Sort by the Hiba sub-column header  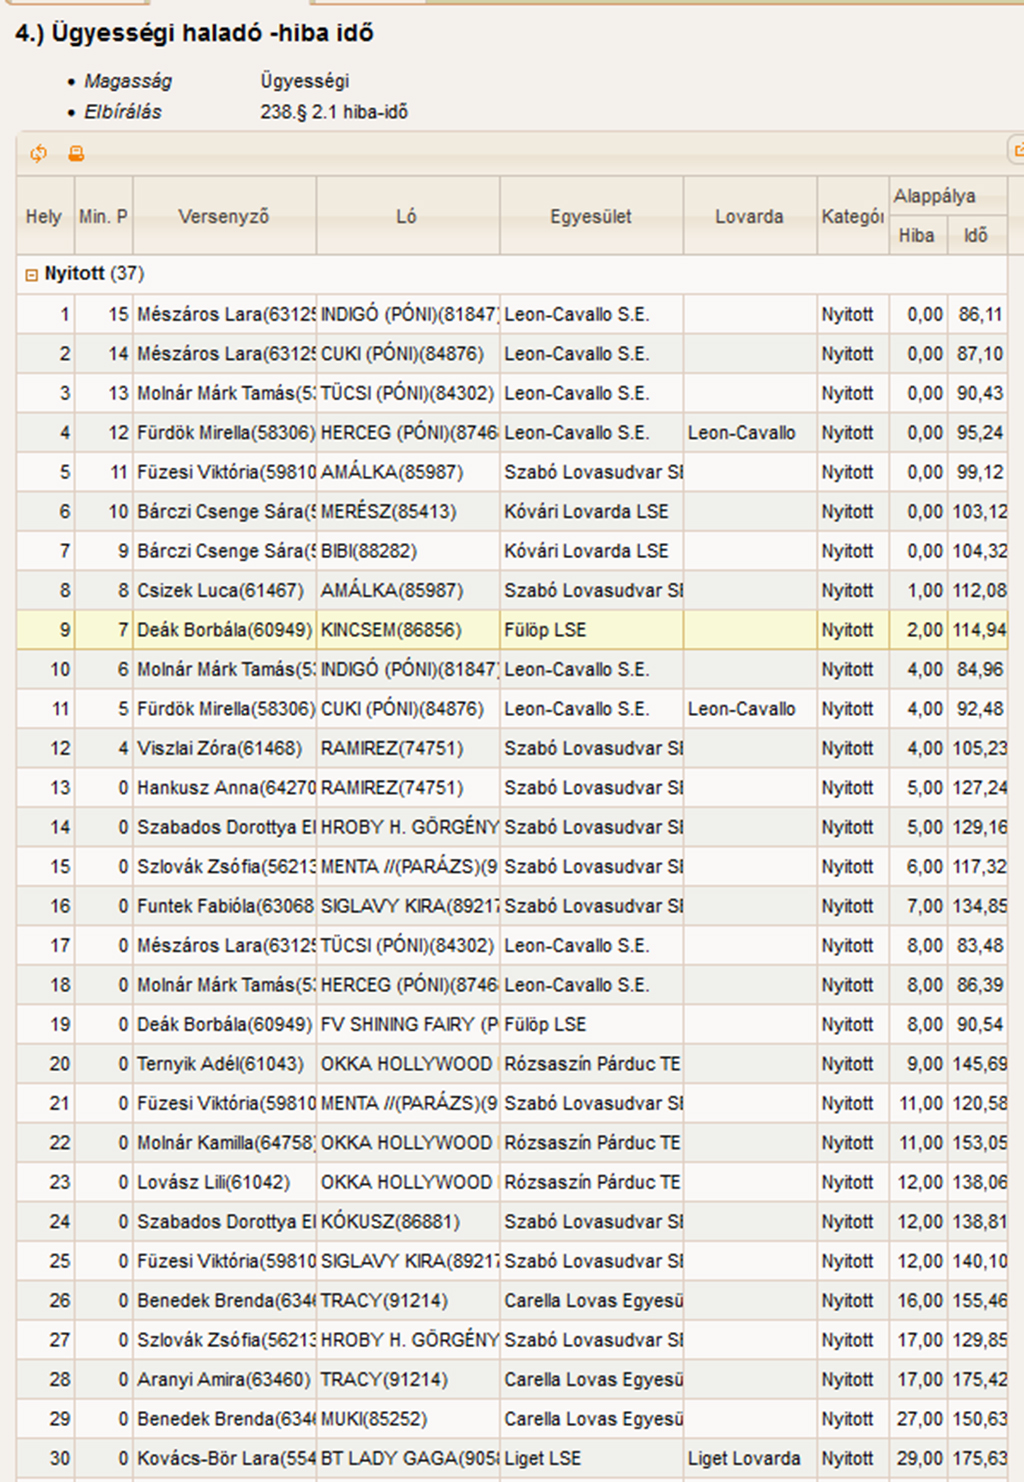[x=916, y=236]
